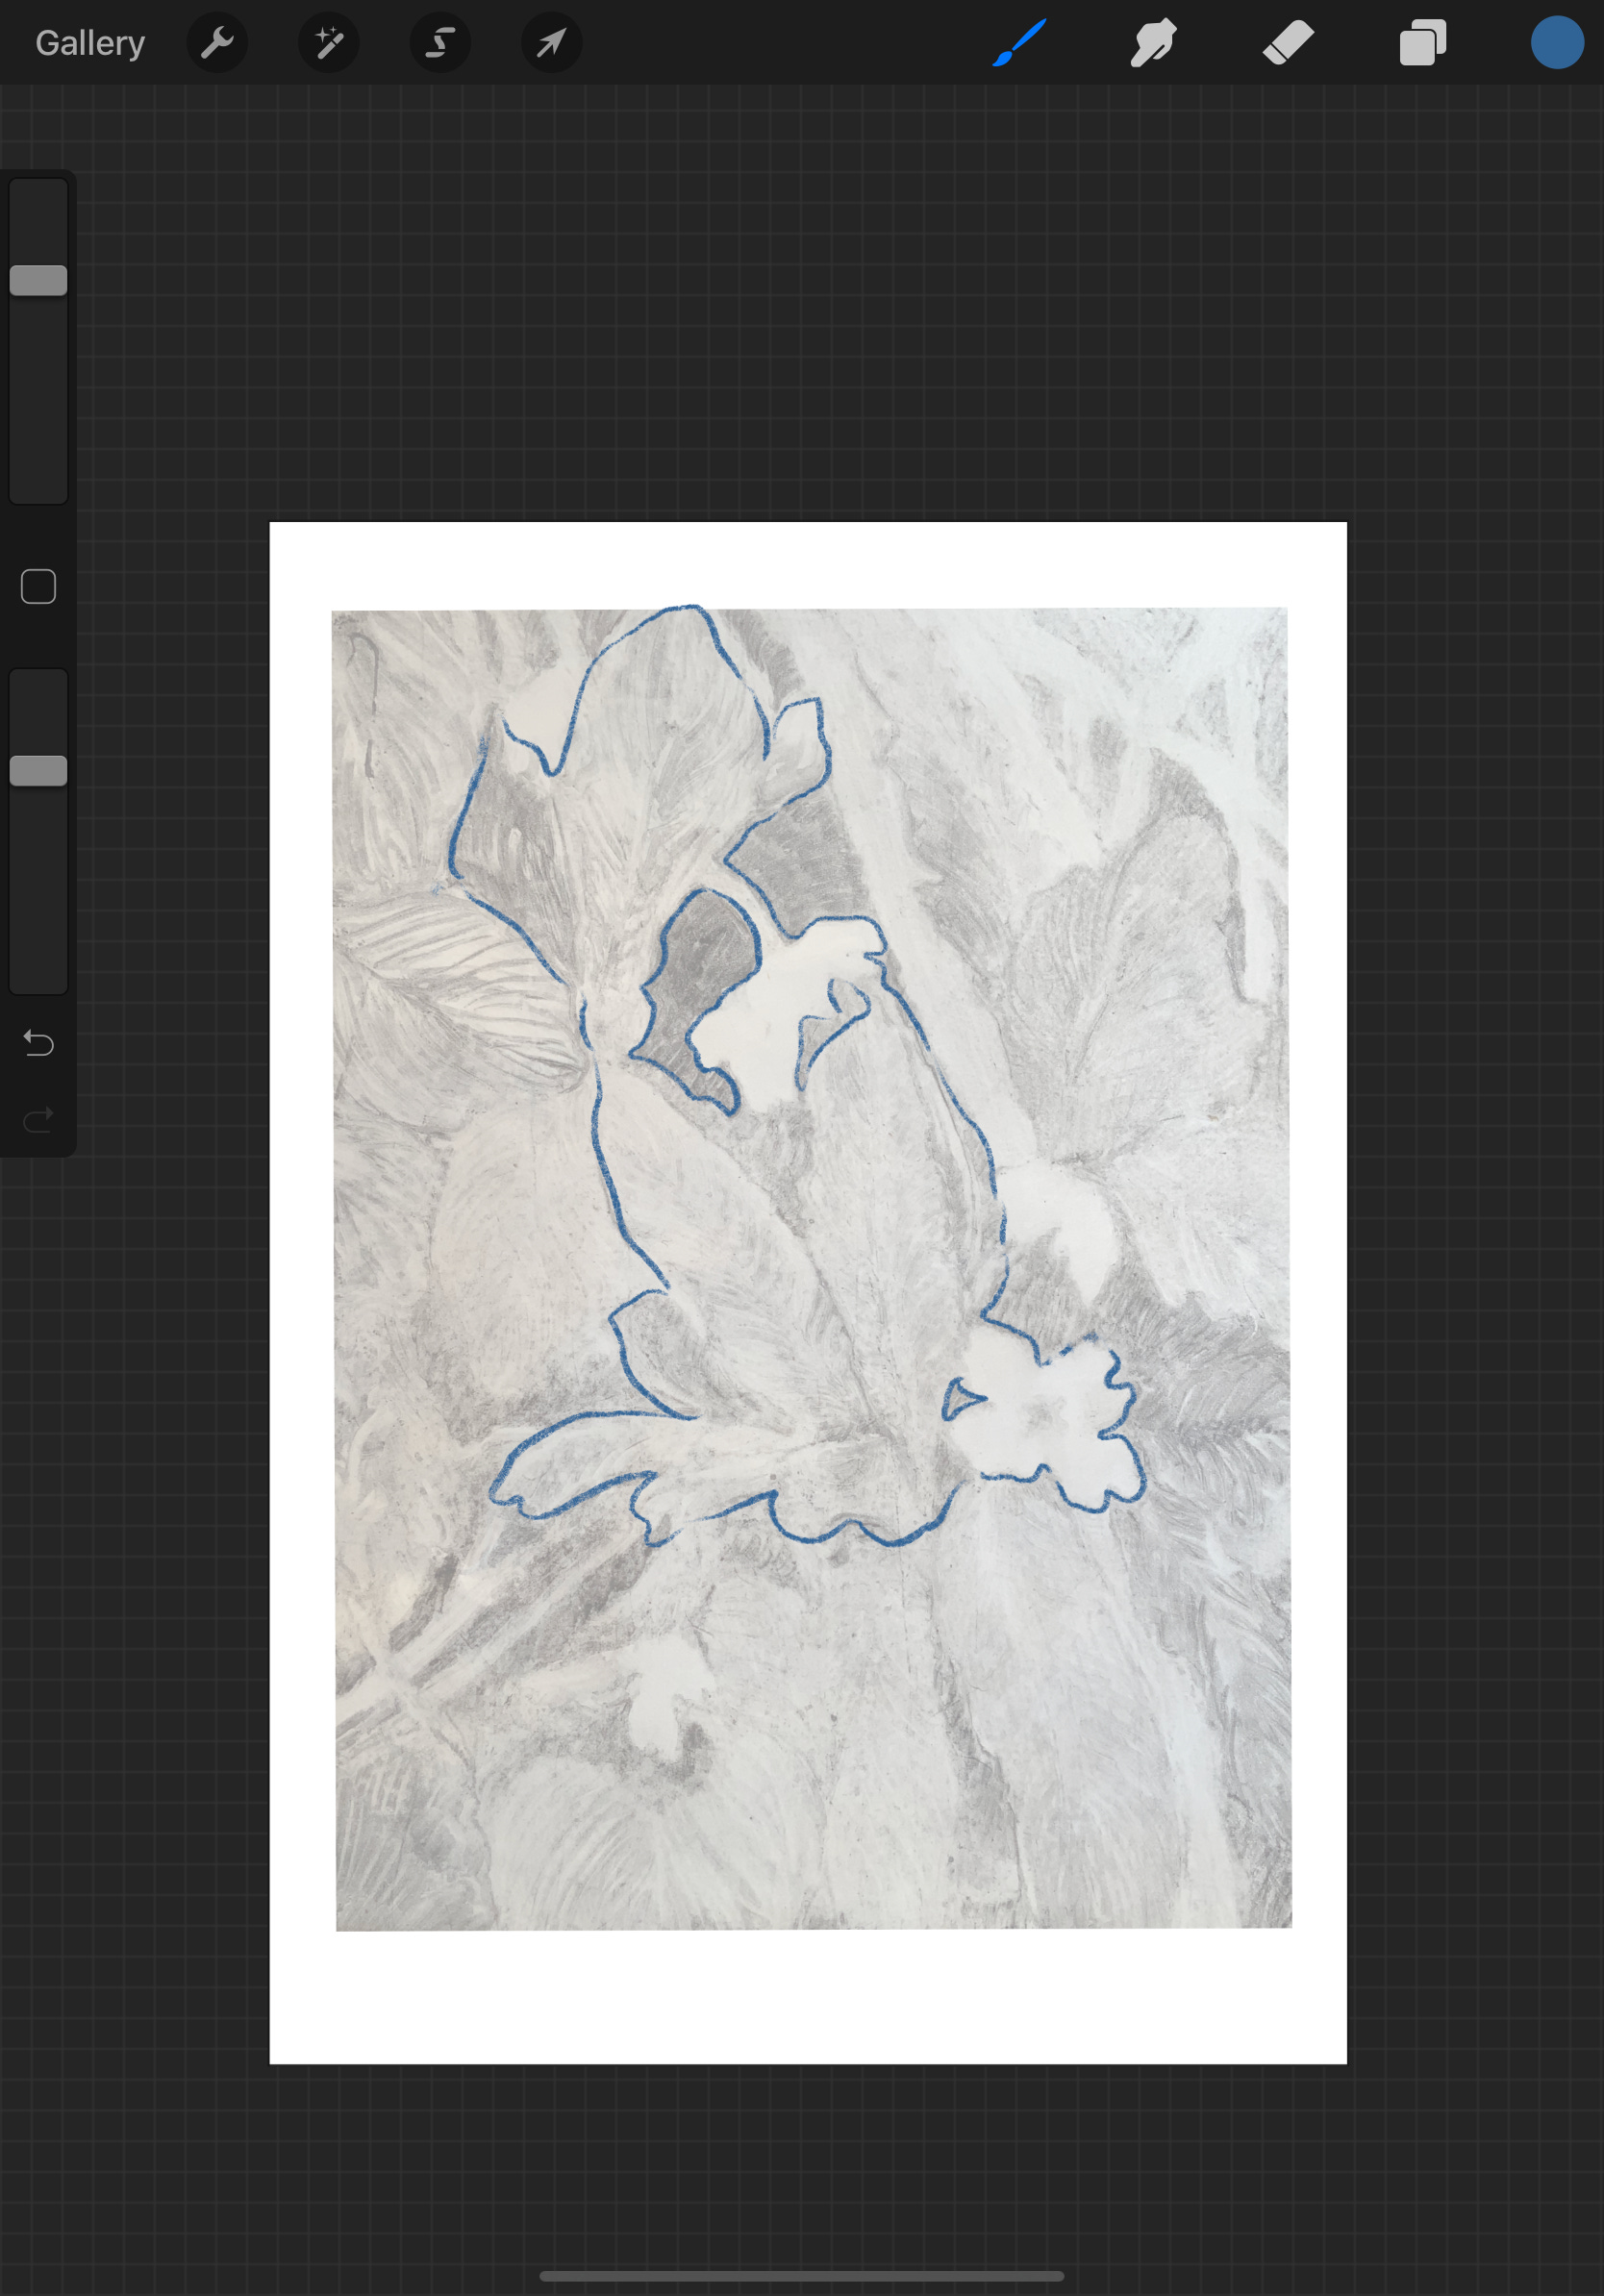1604x2296 pixels.
Task: Redo the last undone action
Action: pos(39,1120)
